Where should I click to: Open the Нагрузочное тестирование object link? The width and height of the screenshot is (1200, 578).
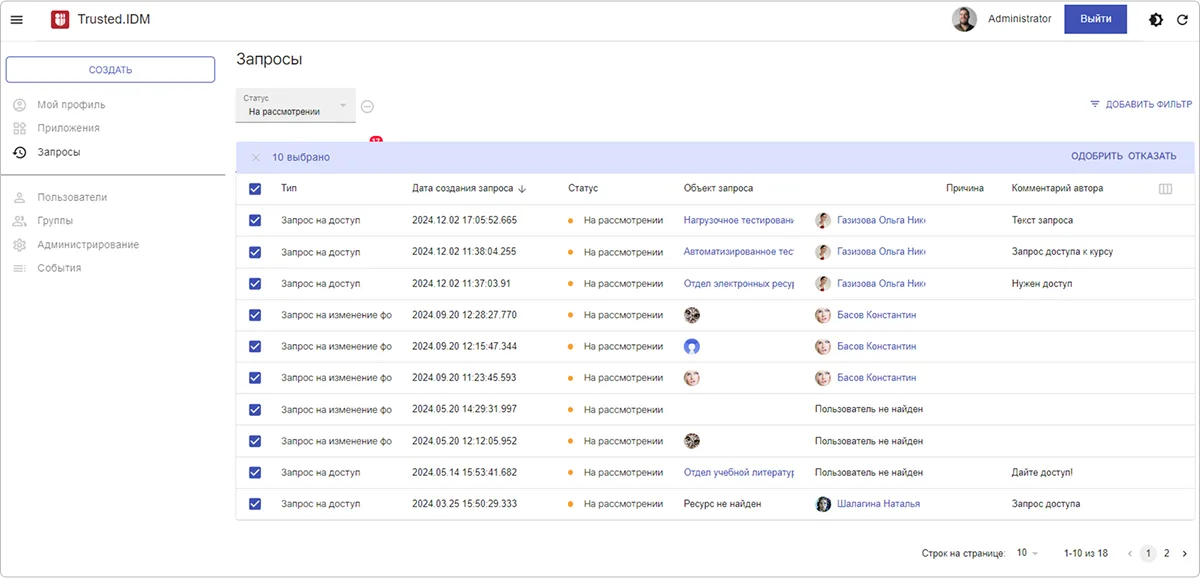738,220
